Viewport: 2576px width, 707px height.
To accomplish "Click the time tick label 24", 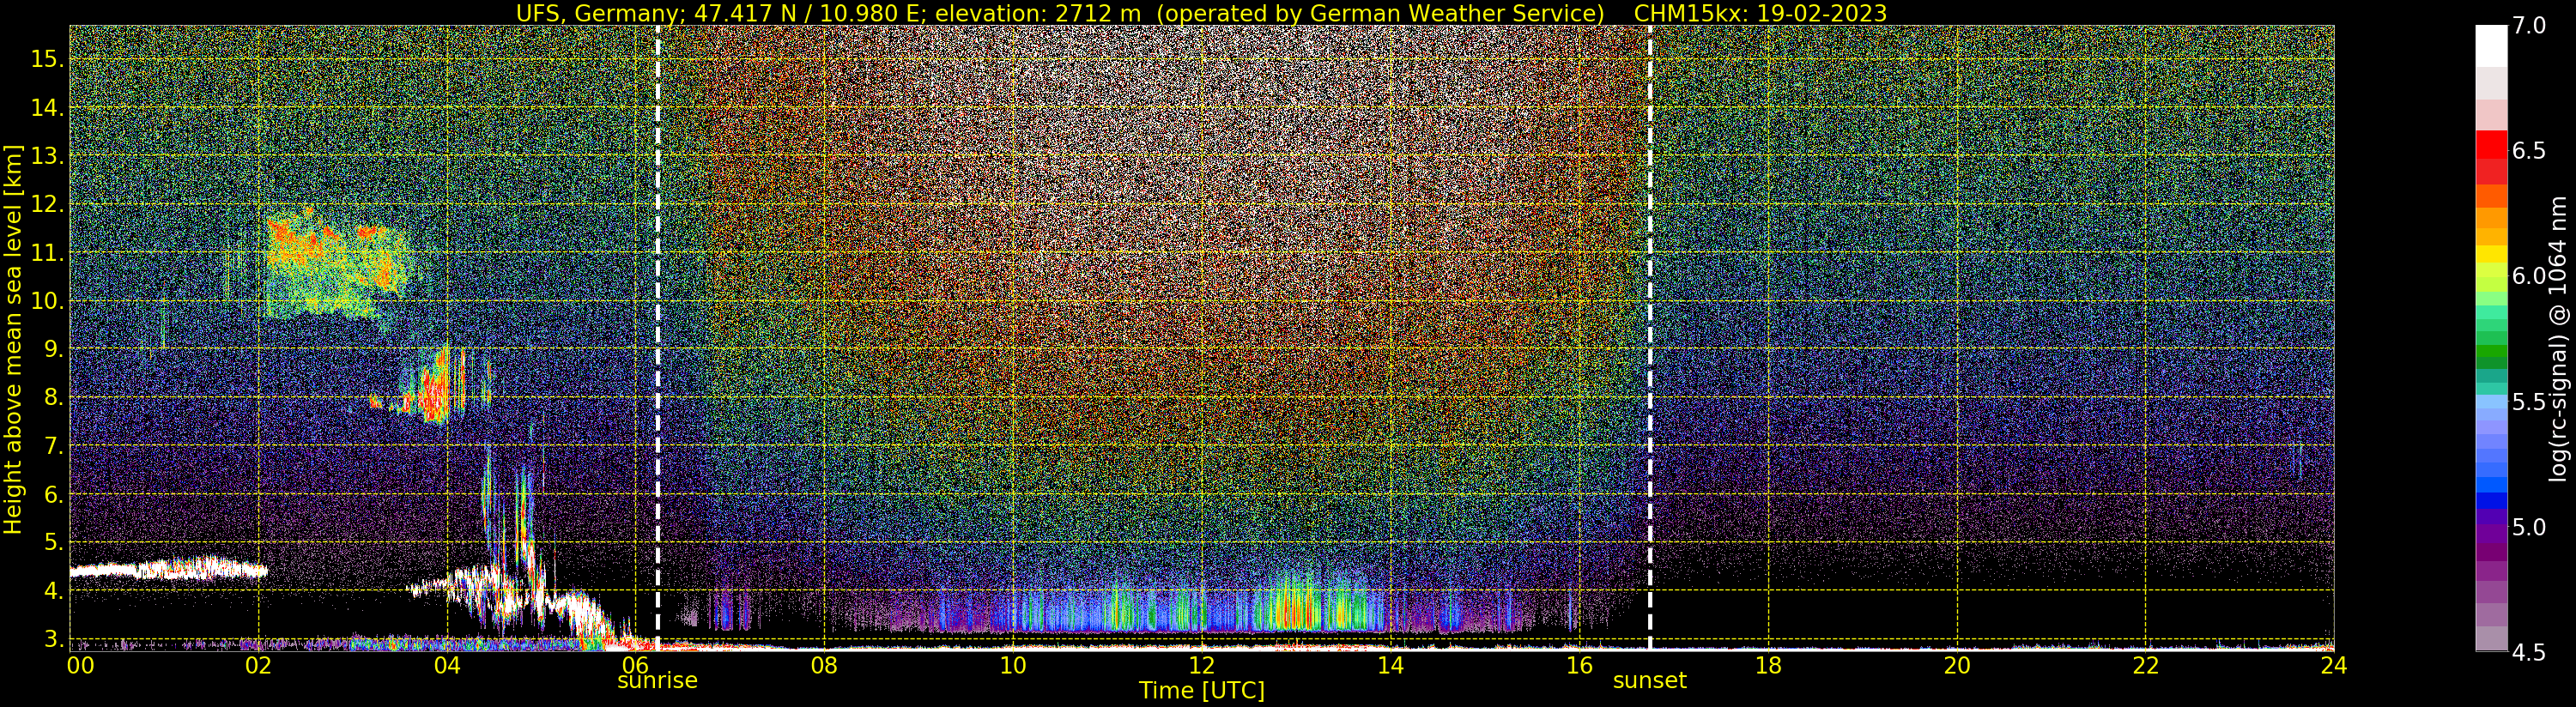I will (2334, 665).
